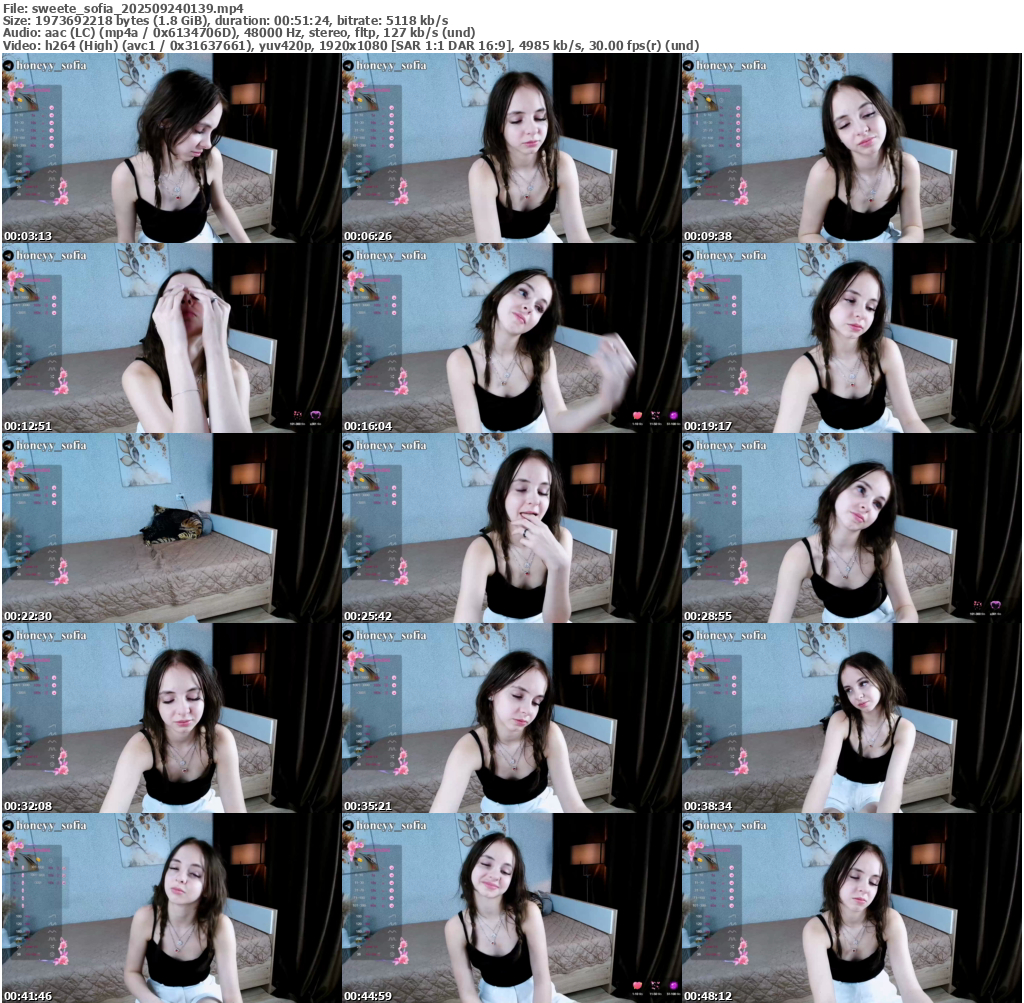The width and height of the screenshot is (1024, 1003).
Task: Select the Audio aac codec info line
Action: [x=239, y=33]
